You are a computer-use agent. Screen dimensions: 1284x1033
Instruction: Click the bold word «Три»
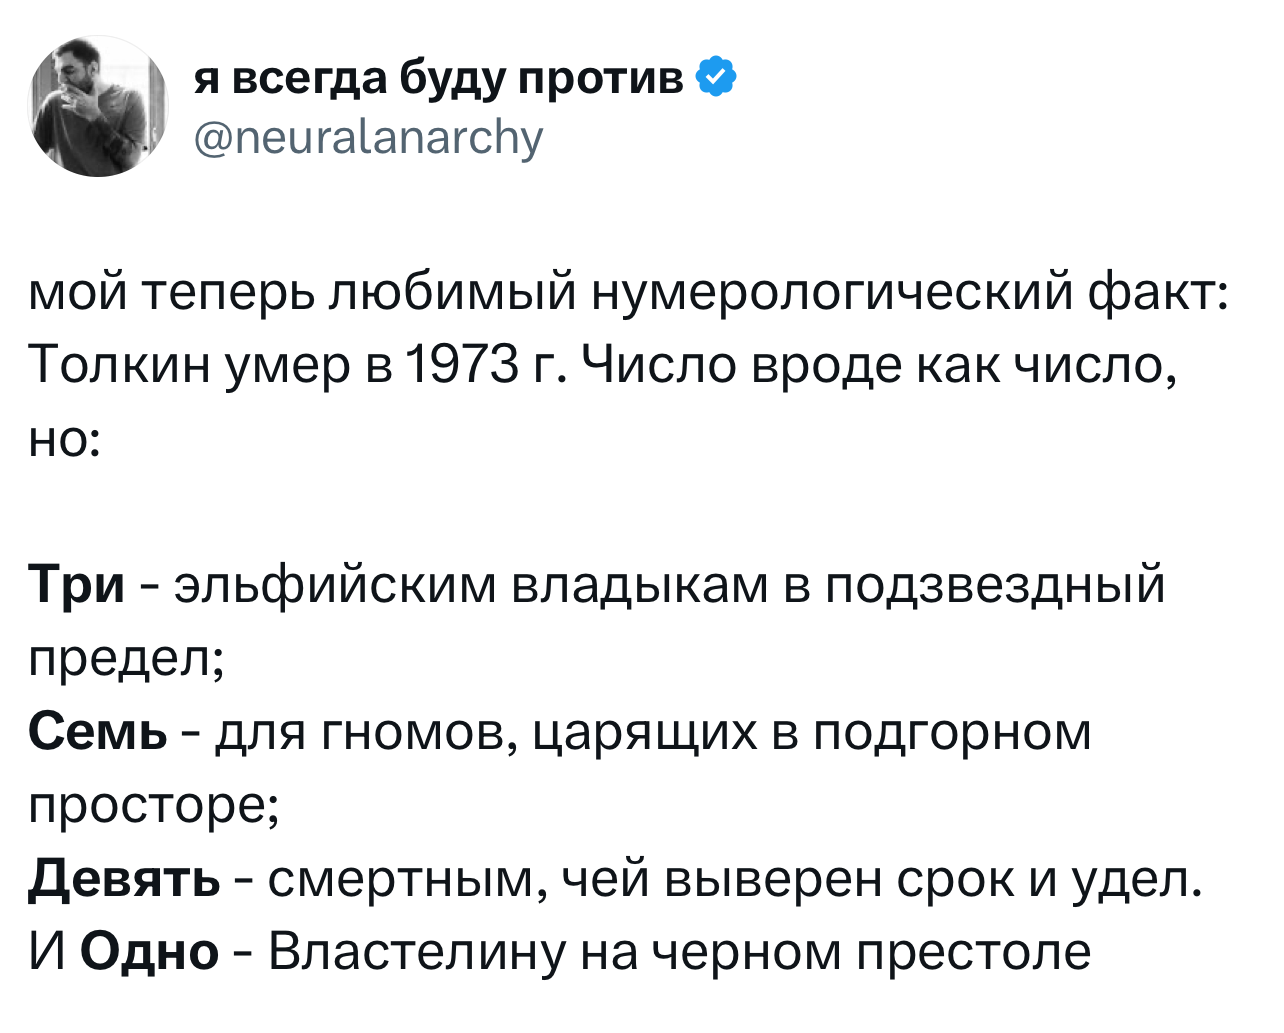point(76,584)
